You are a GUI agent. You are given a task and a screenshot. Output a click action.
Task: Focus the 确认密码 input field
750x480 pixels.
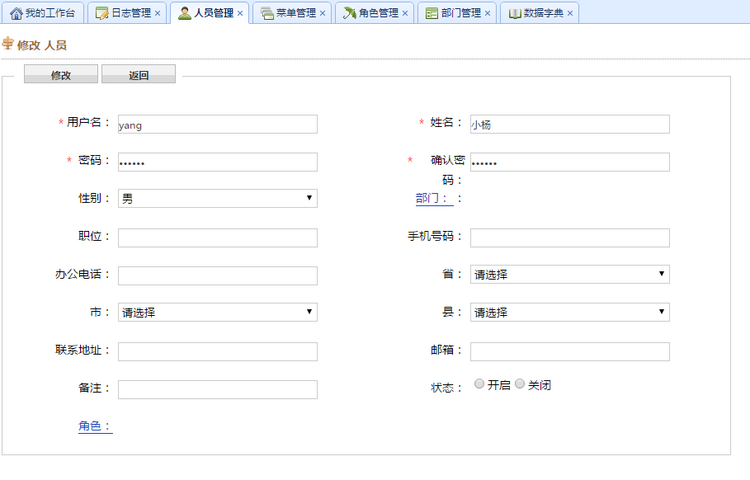[570, 162]
